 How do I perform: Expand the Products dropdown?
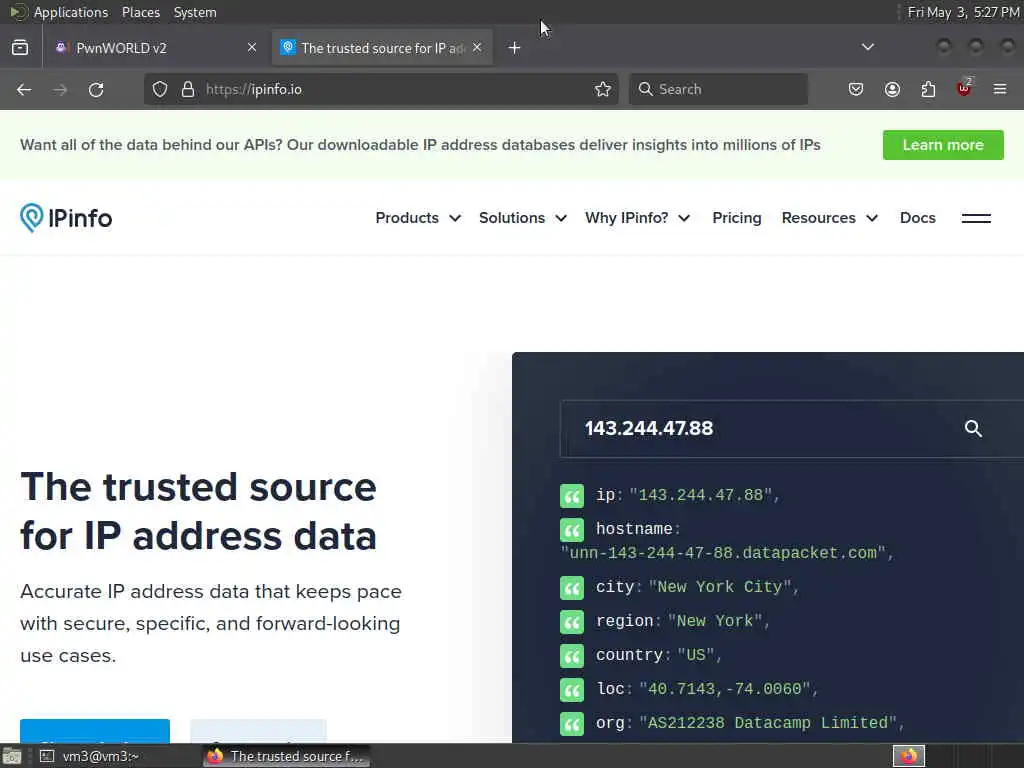tap(418, 218)
